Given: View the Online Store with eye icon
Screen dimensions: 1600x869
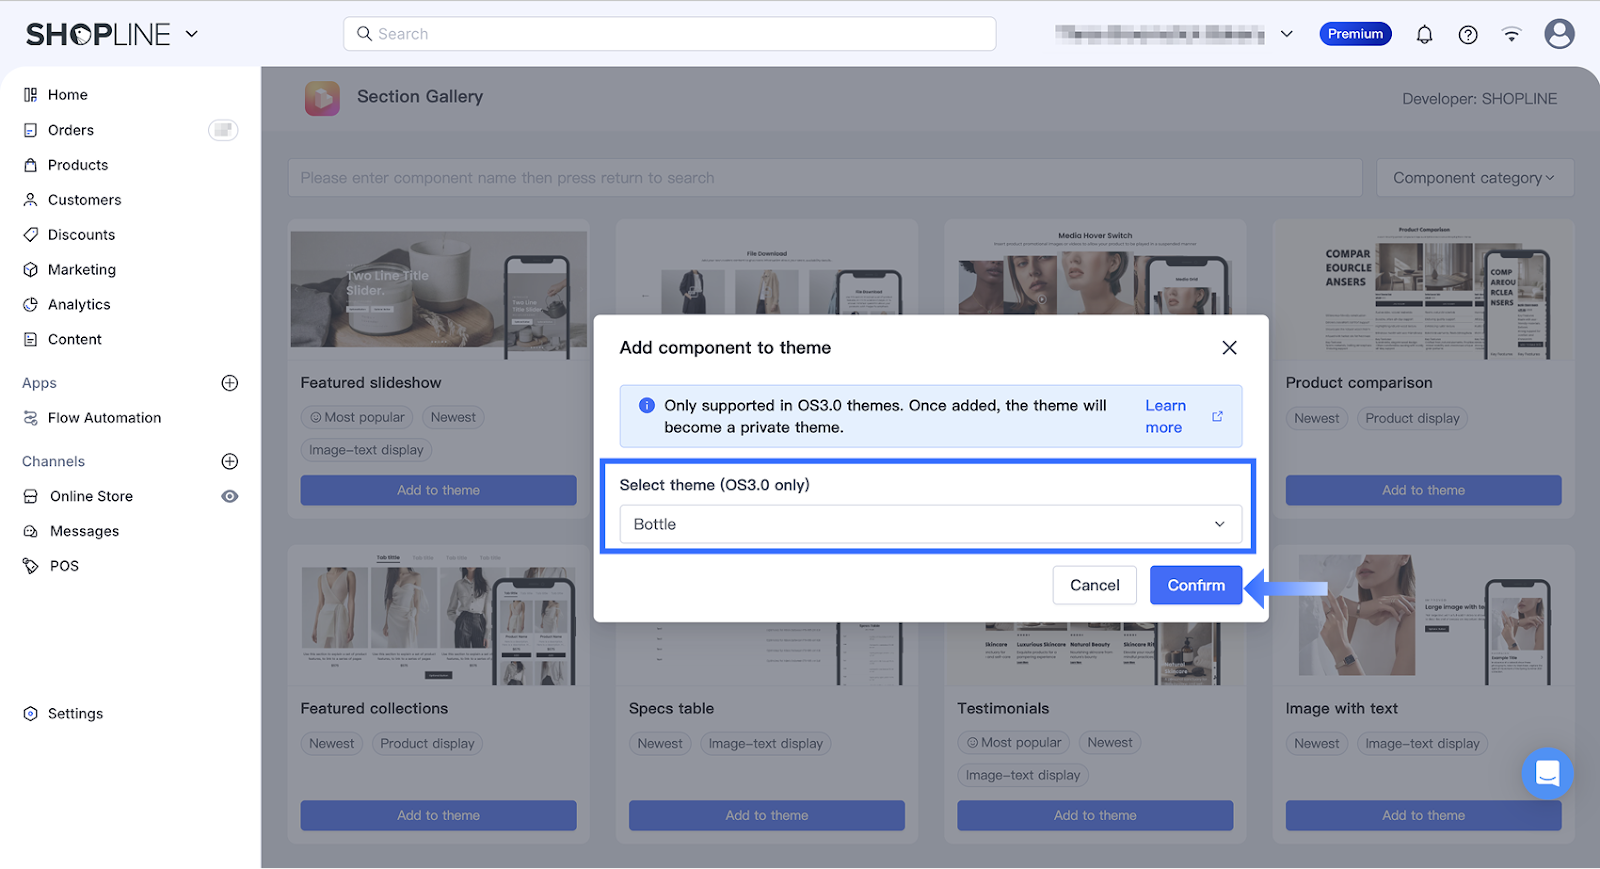Looking at the screenshot, I should [x=229, y=496].
